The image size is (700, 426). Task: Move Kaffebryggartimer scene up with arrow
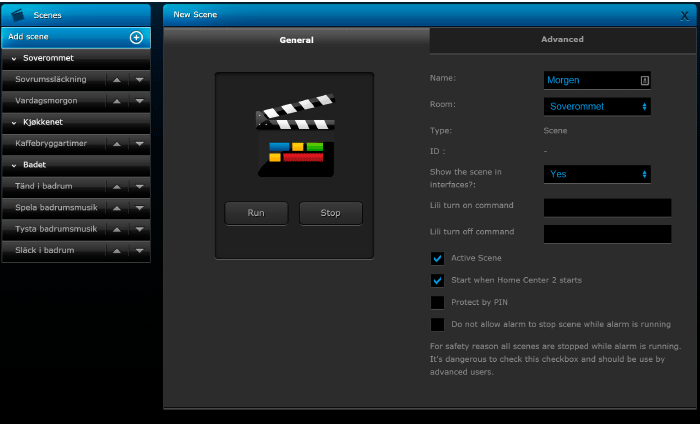(118, 144)
